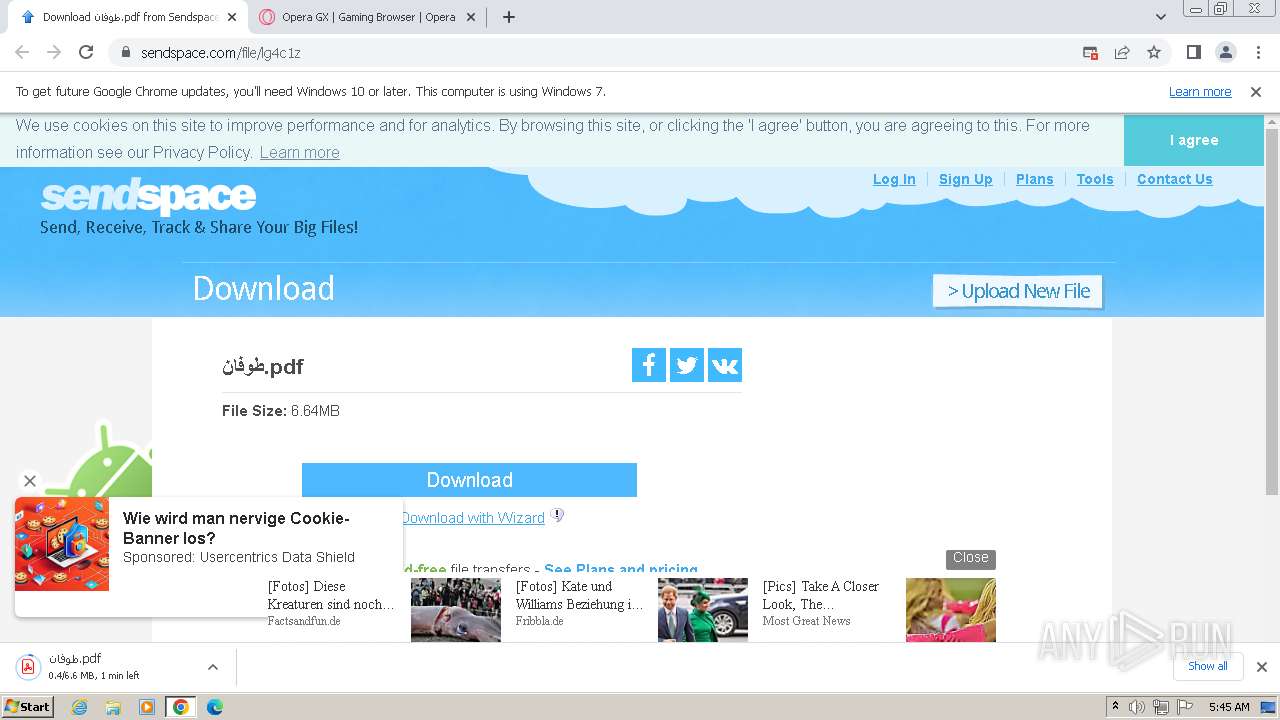Open the Kate und Williams ad thumbnail
The image size is (1280, 720).
[x=702, y=610]
